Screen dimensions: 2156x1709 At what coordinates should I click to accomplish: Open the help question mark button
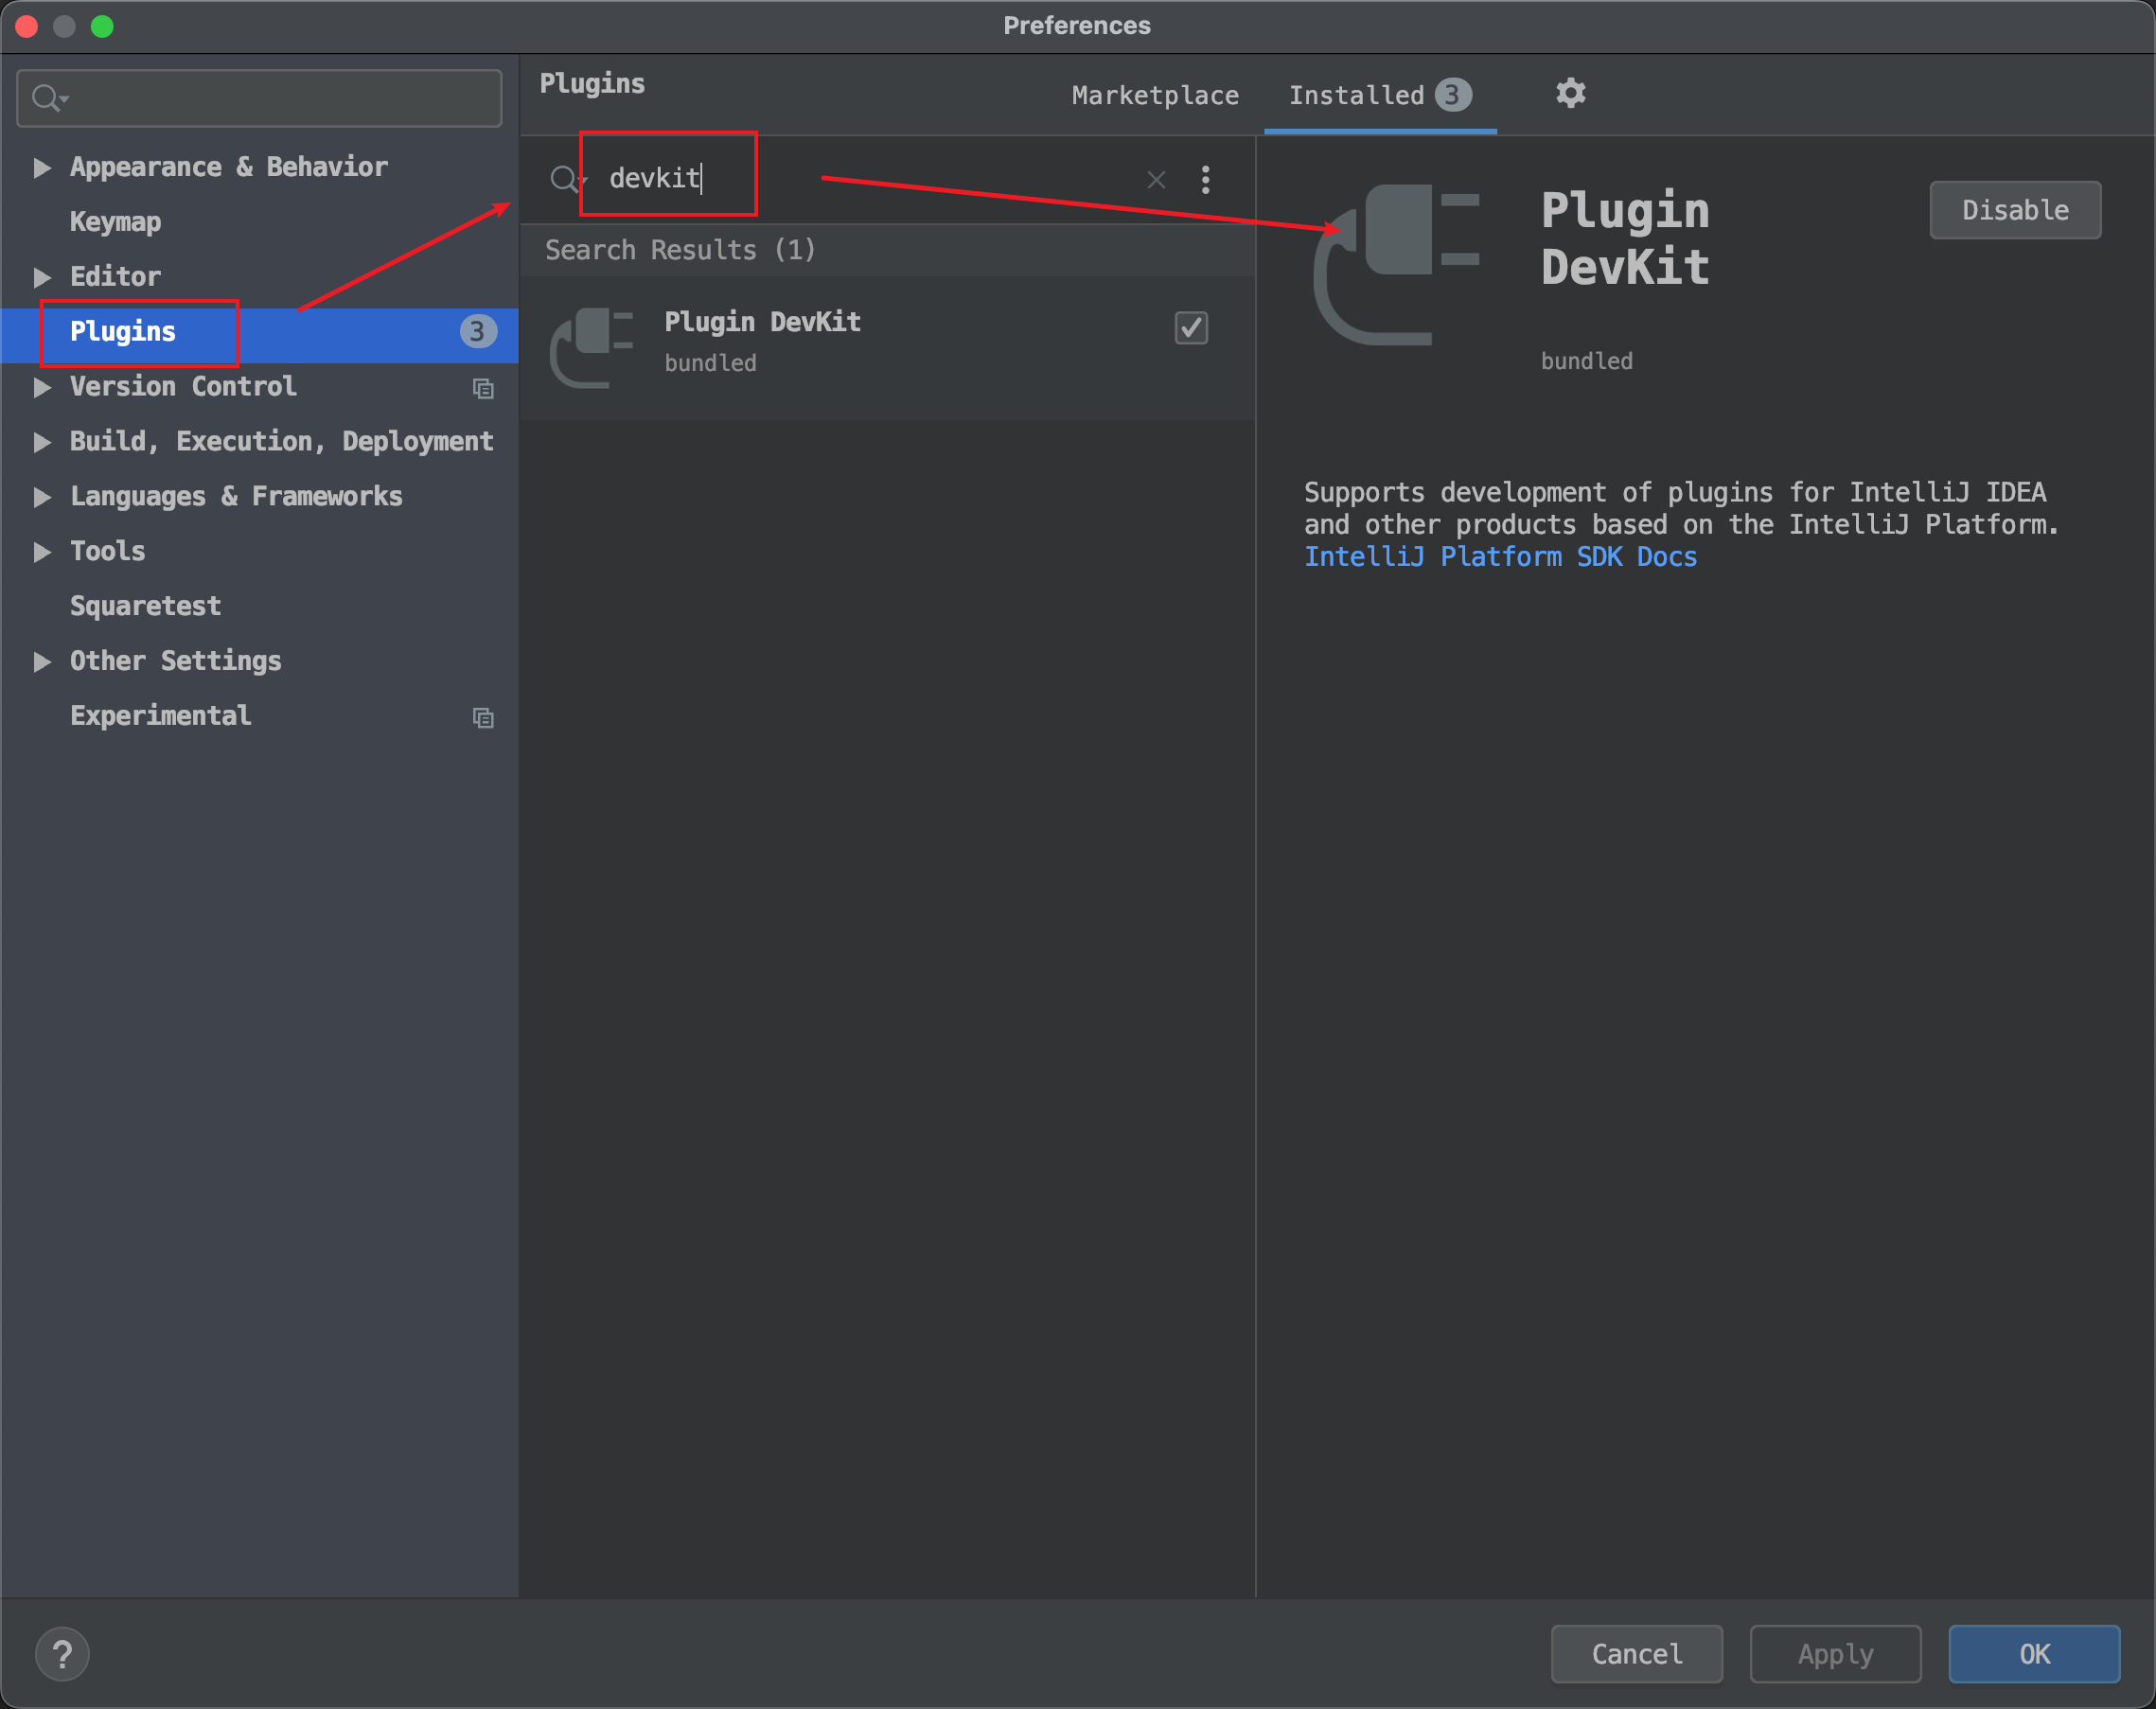62,1654
